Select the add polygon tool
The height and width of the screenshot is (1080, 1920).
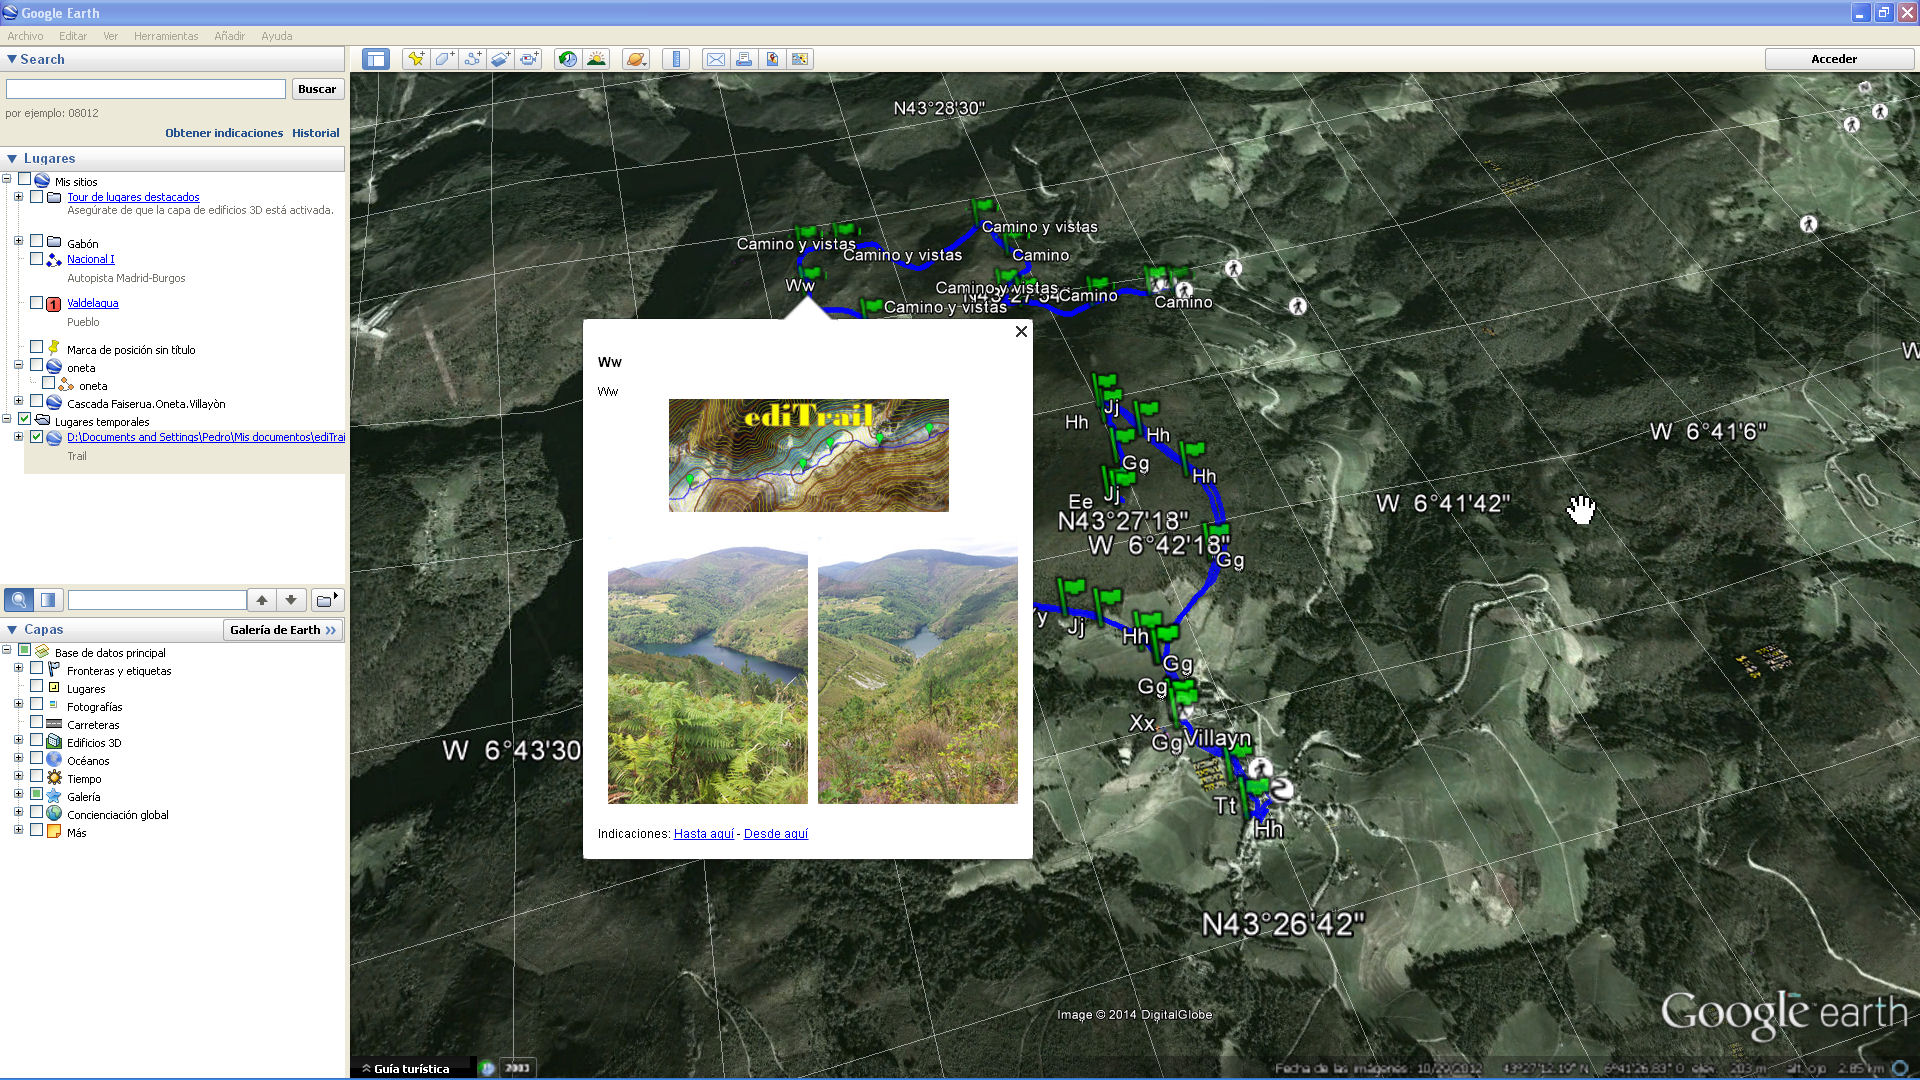click(x=444, y=59)
